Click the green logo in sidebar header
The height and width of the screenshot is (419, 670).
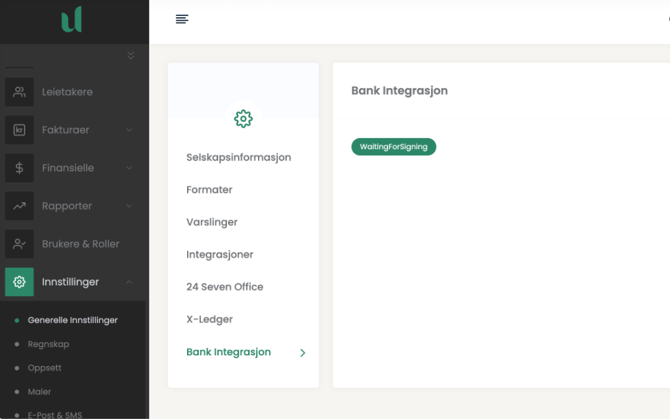click(x=71, y=19)
